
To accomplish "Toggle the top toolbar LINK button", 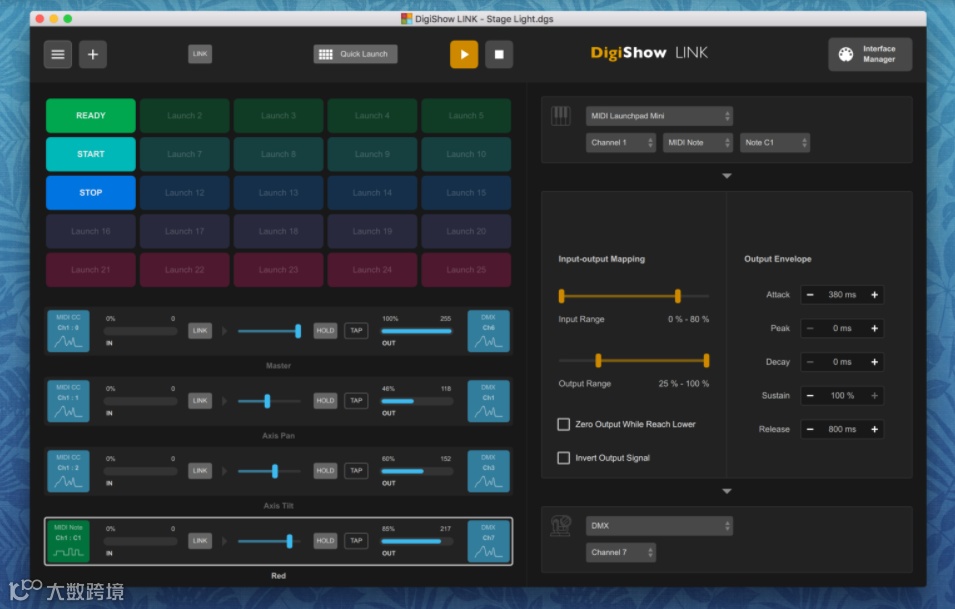I will pos(200,54).
